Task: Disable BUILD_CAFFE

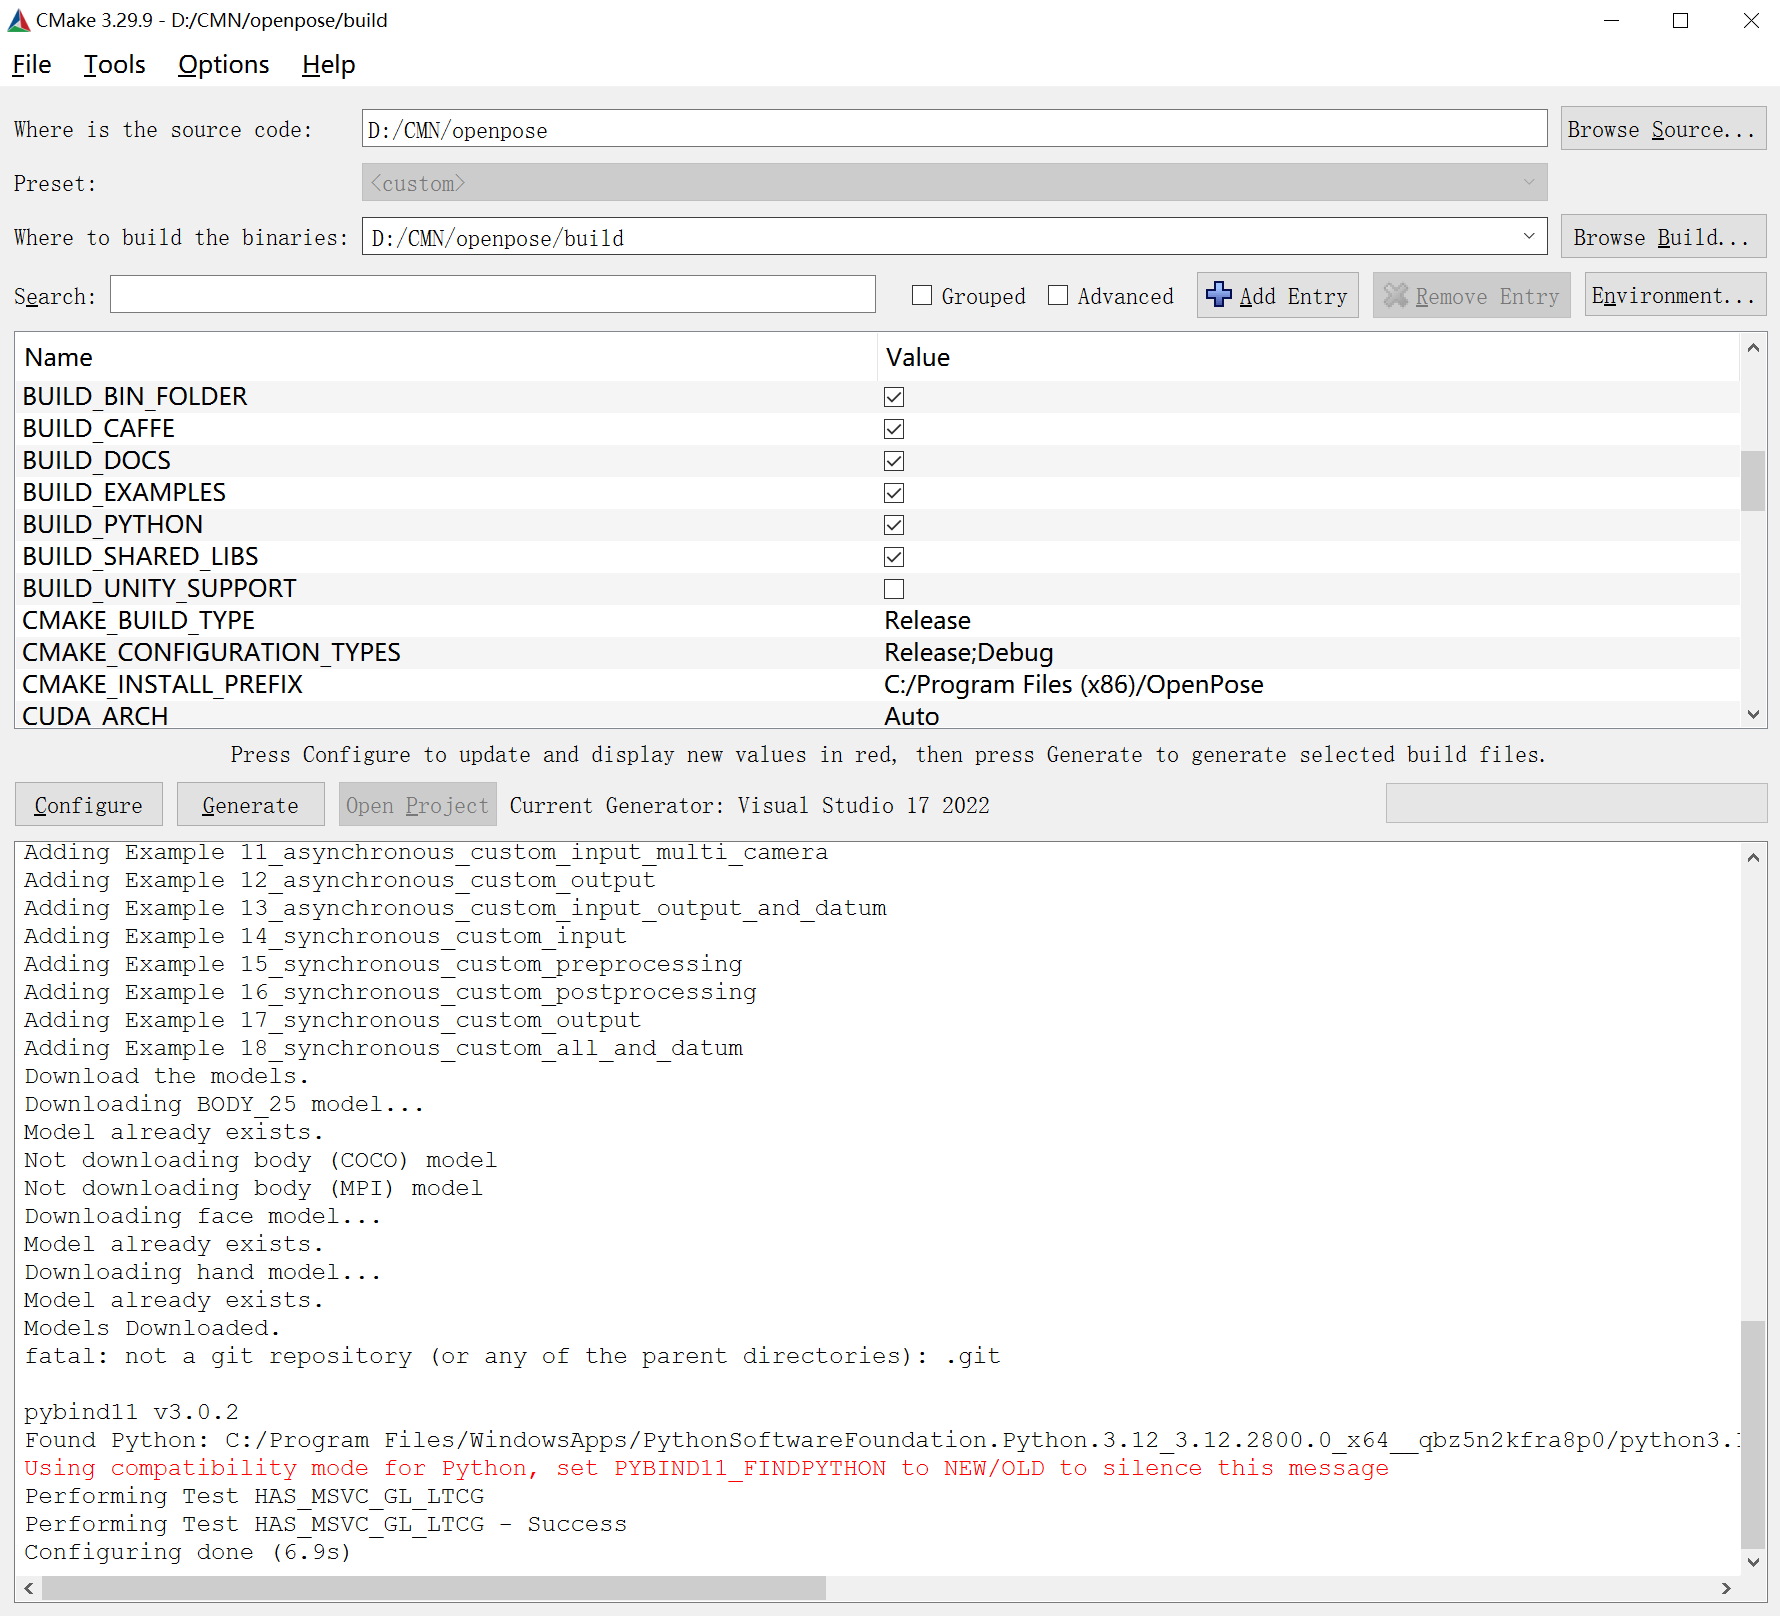Action: tap(893, 428)
